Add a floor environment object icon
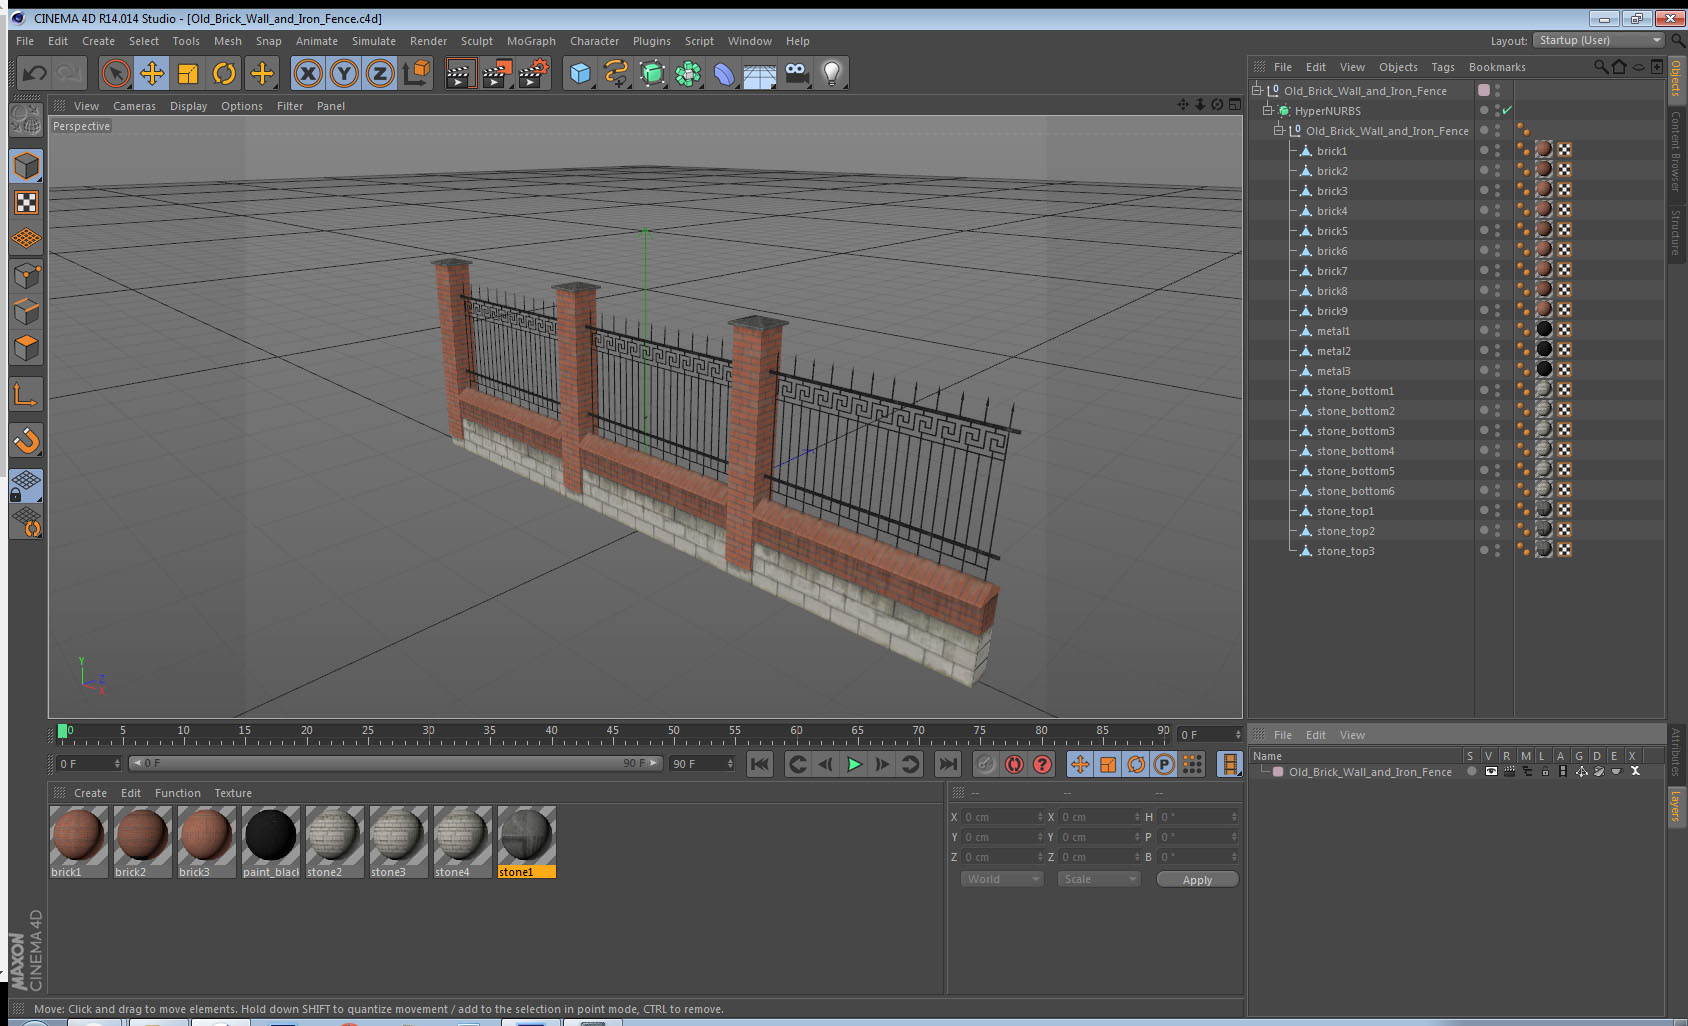 [x=760, y=73]
